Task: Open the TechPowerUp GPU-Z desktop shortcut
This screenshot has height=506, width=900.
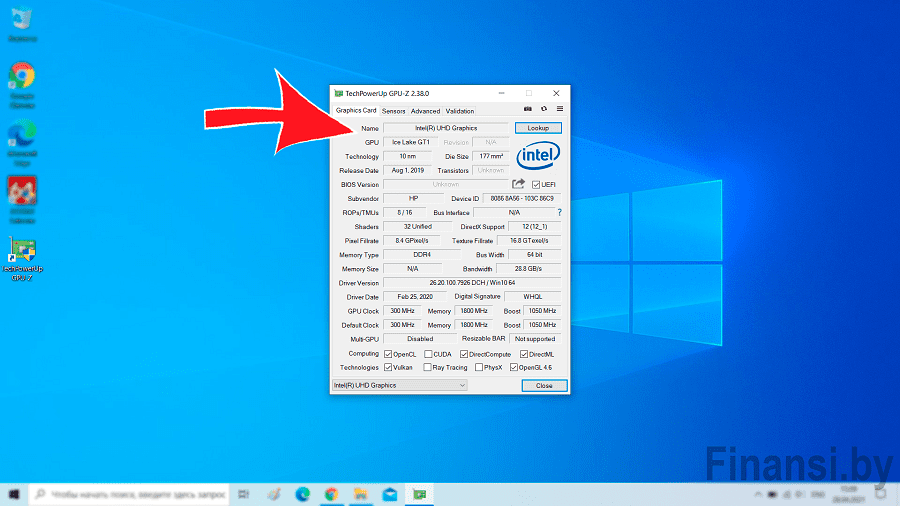Action: (22, 259)
